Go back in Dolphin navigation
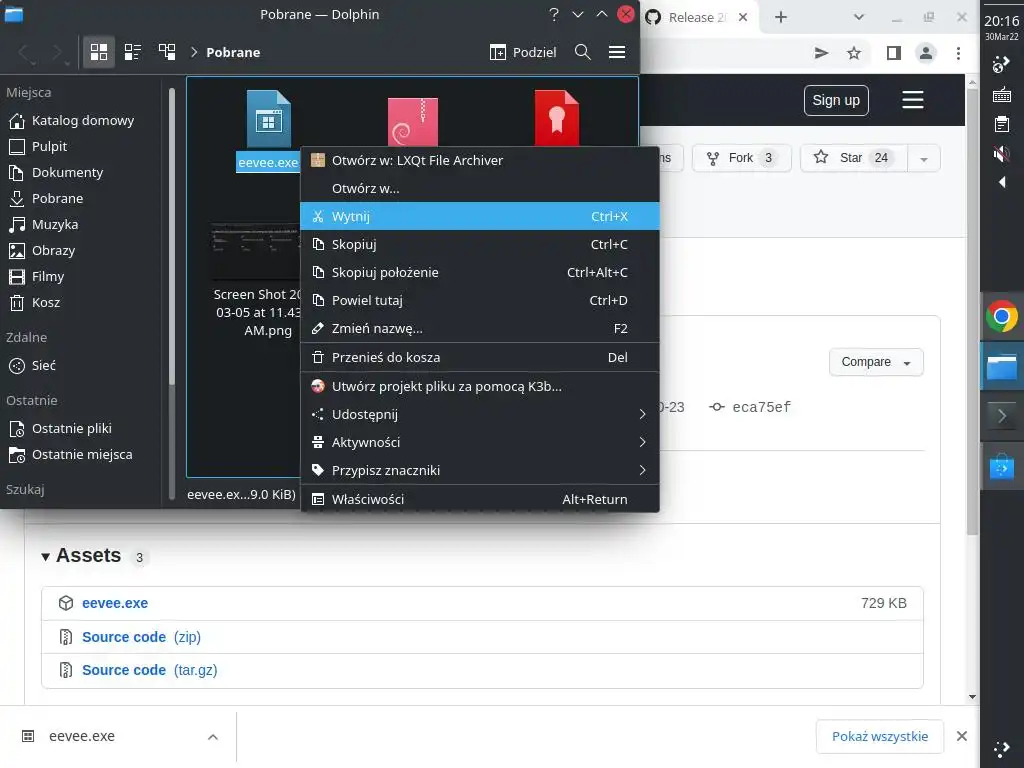 [x=25, y=52]
